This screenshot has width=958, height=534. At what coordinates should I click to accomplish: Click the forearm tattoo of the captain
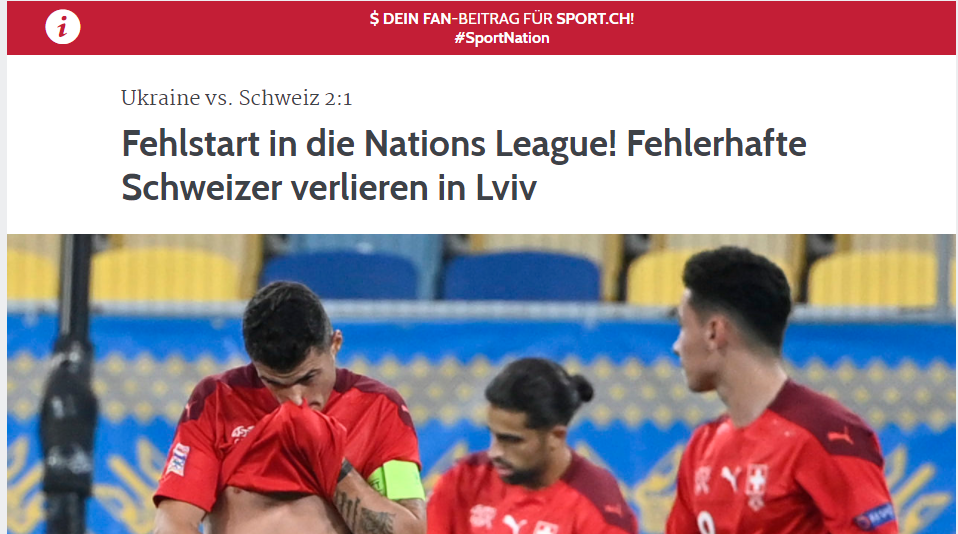click(366, 511)
